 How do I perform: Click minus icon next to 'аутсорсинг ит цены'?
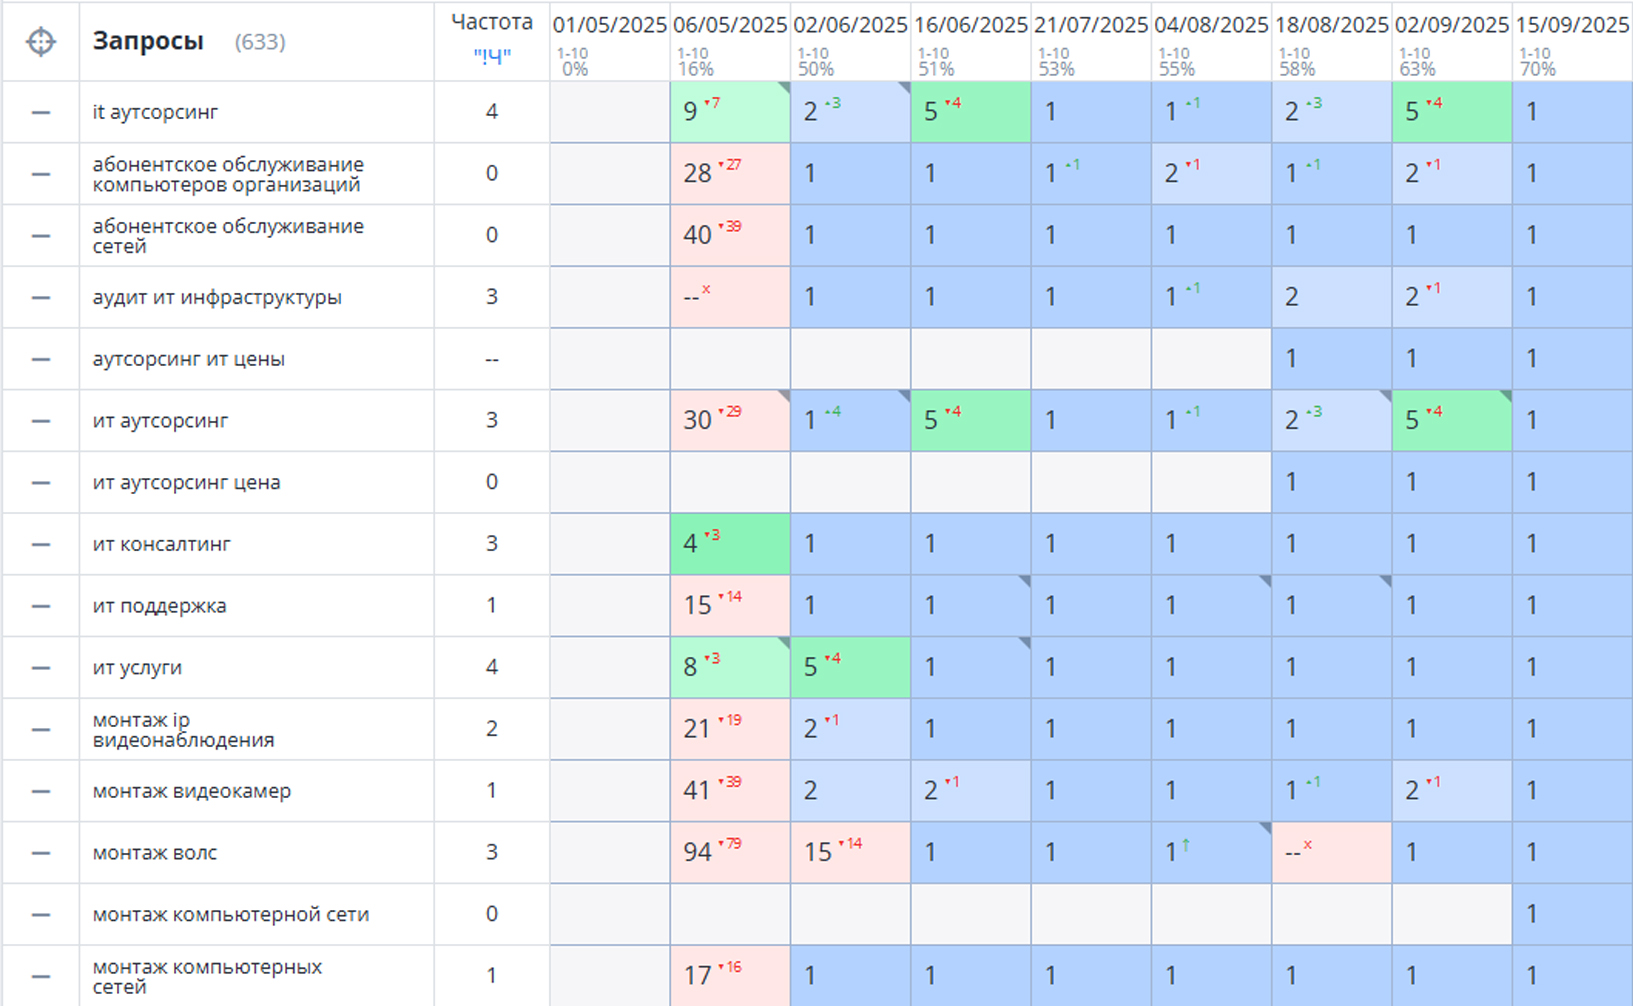click(x=41, y=360)
